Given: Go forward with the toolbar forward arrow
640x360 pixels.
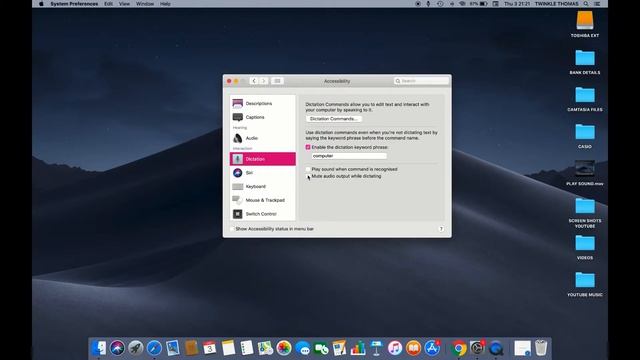Looking at the screenshot, I should coord(264,81).
